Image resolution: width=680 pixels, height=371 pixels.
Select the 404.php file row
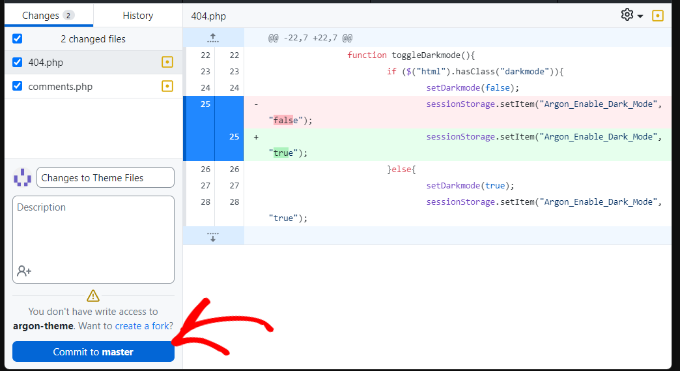93,62
